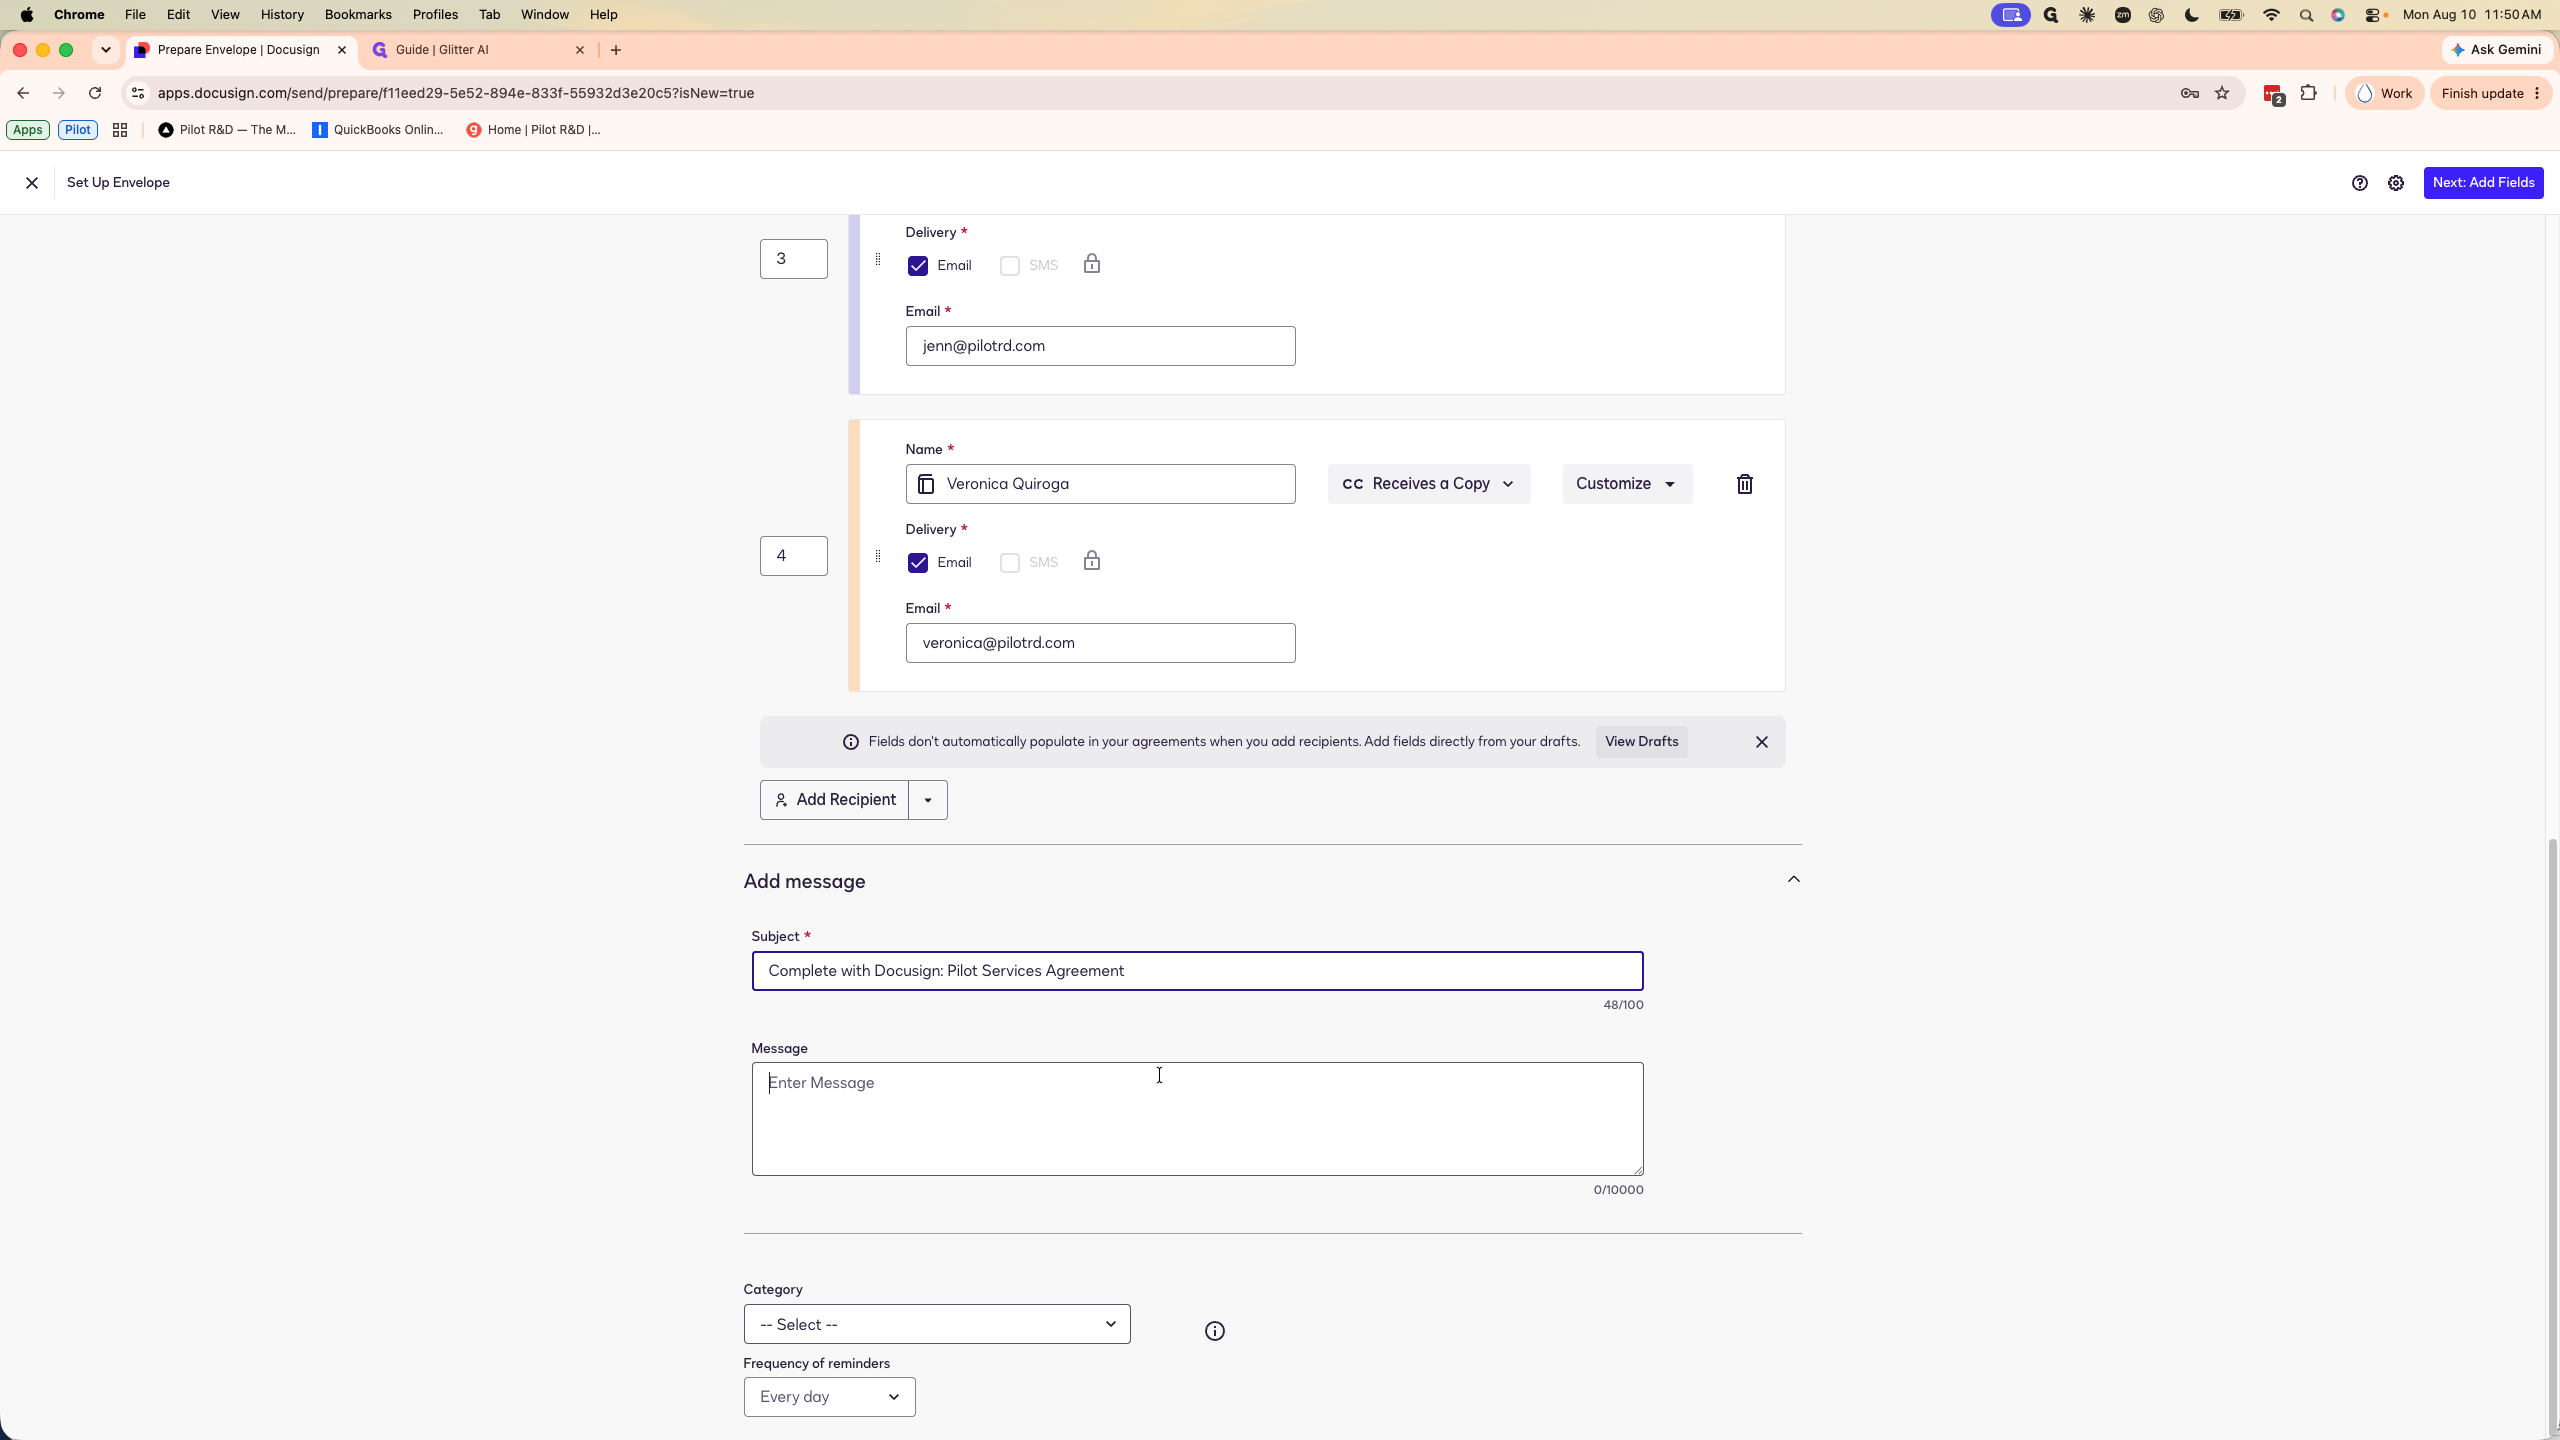The width and height of the screenshot is (2560, 1440).
Task: Open macOS Spotlight search icon
Action: click(x=2306, y=15)
